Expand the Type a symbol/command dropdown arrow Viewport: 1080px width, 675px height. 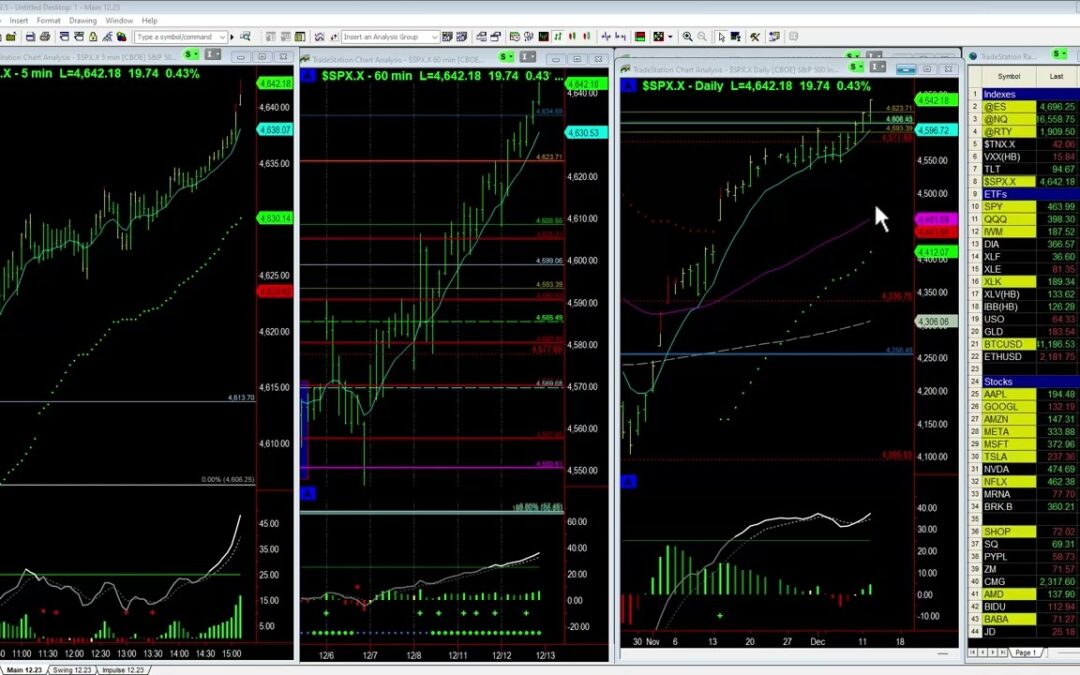tap(222, 37)
